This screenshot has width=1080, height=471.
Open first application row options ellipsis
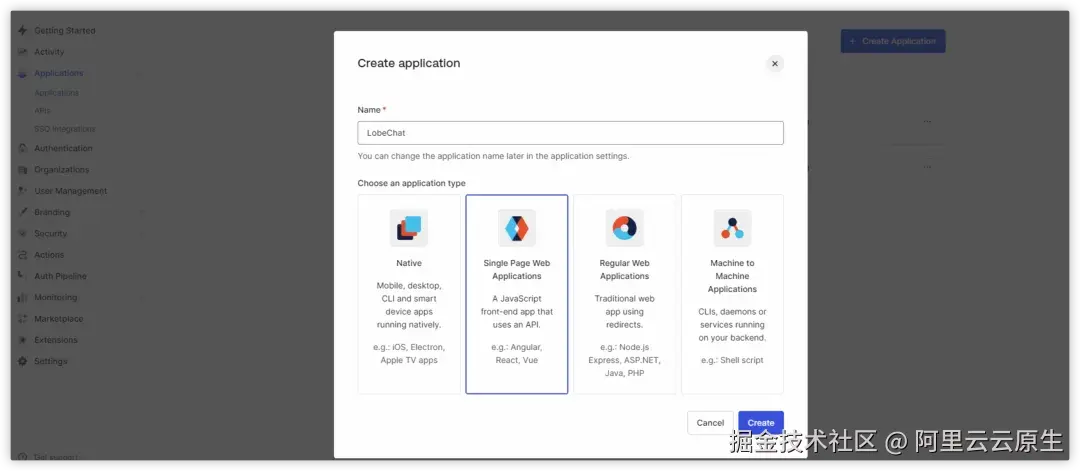(927, 121)
